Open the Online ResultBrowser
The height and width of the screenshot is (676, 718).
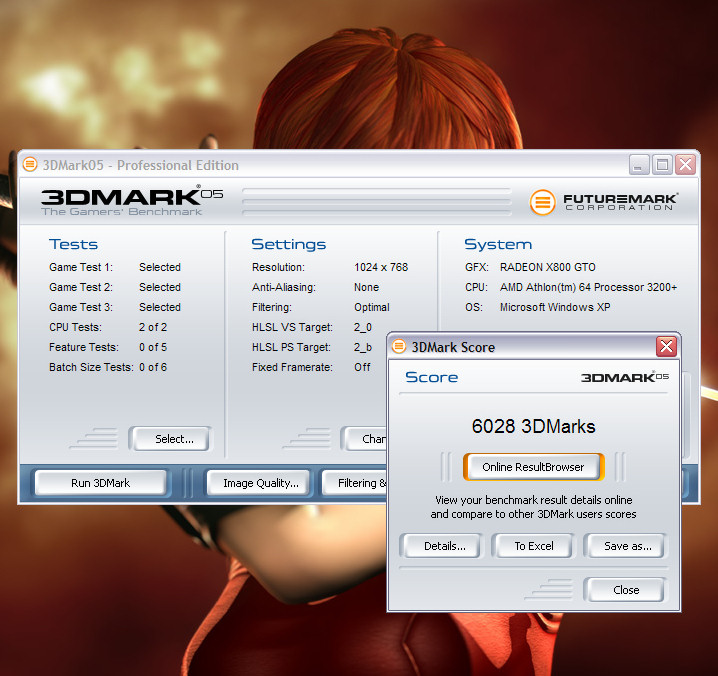[x=533, y=467]
